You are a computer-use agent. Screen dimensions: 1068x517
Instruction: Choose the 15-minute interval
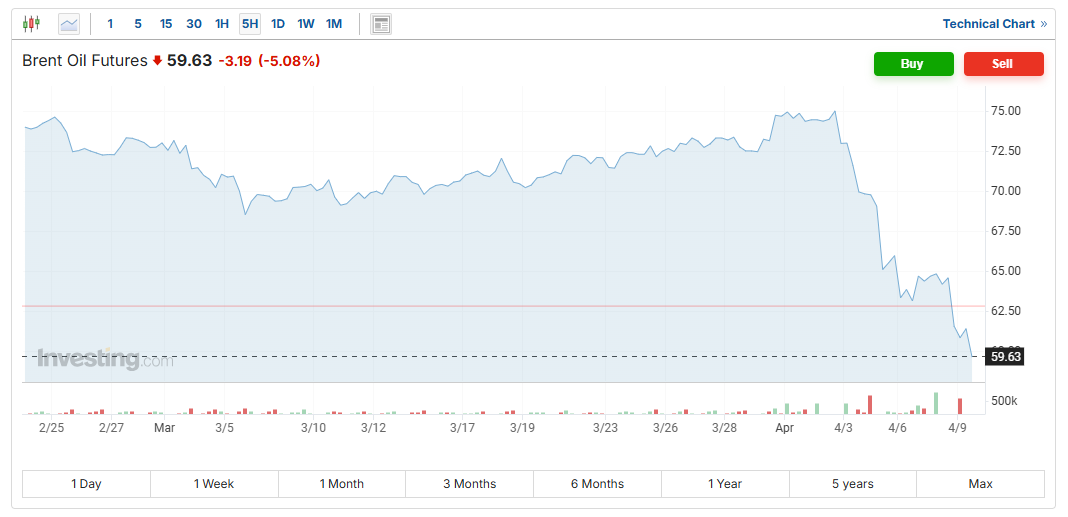coord(166,24)
